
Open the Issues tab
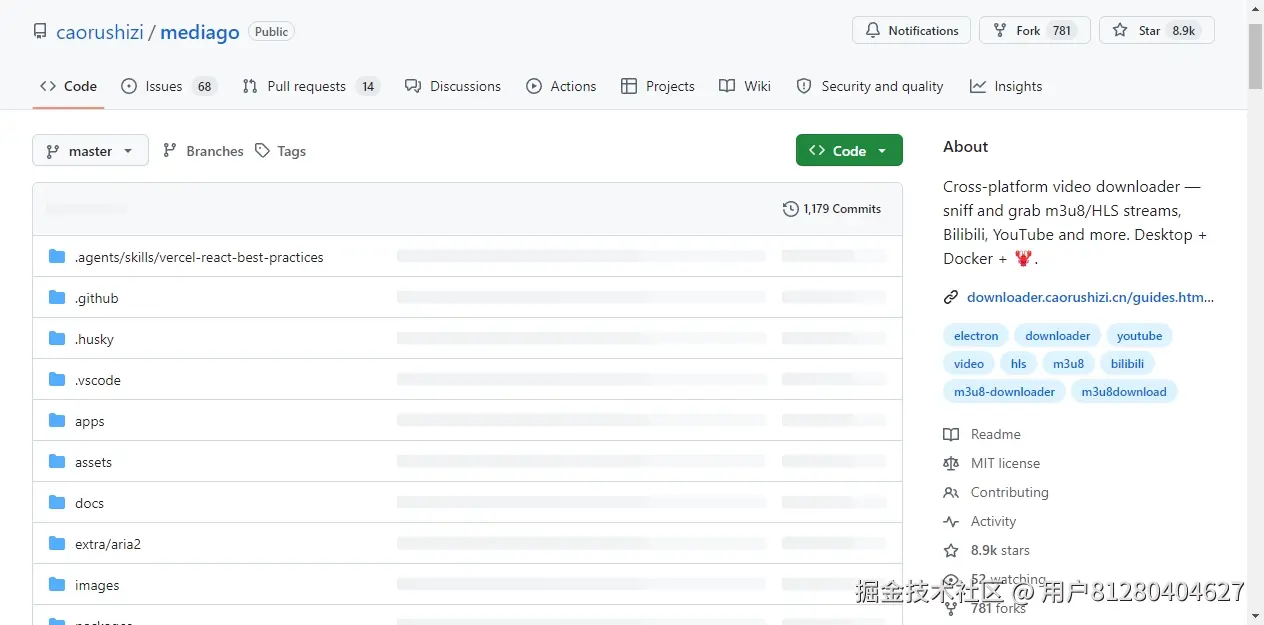click(168, 86)
